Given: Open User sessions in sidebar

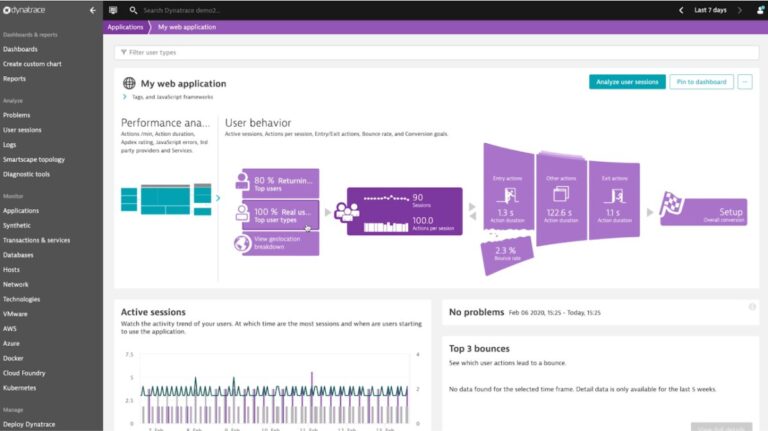Looking at the screenshot, I should (22, 130).
